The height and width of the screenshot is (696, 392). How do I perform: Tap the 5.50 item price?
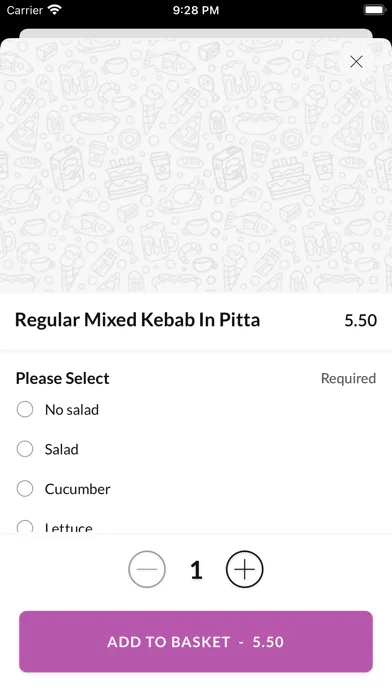[360, 320]
